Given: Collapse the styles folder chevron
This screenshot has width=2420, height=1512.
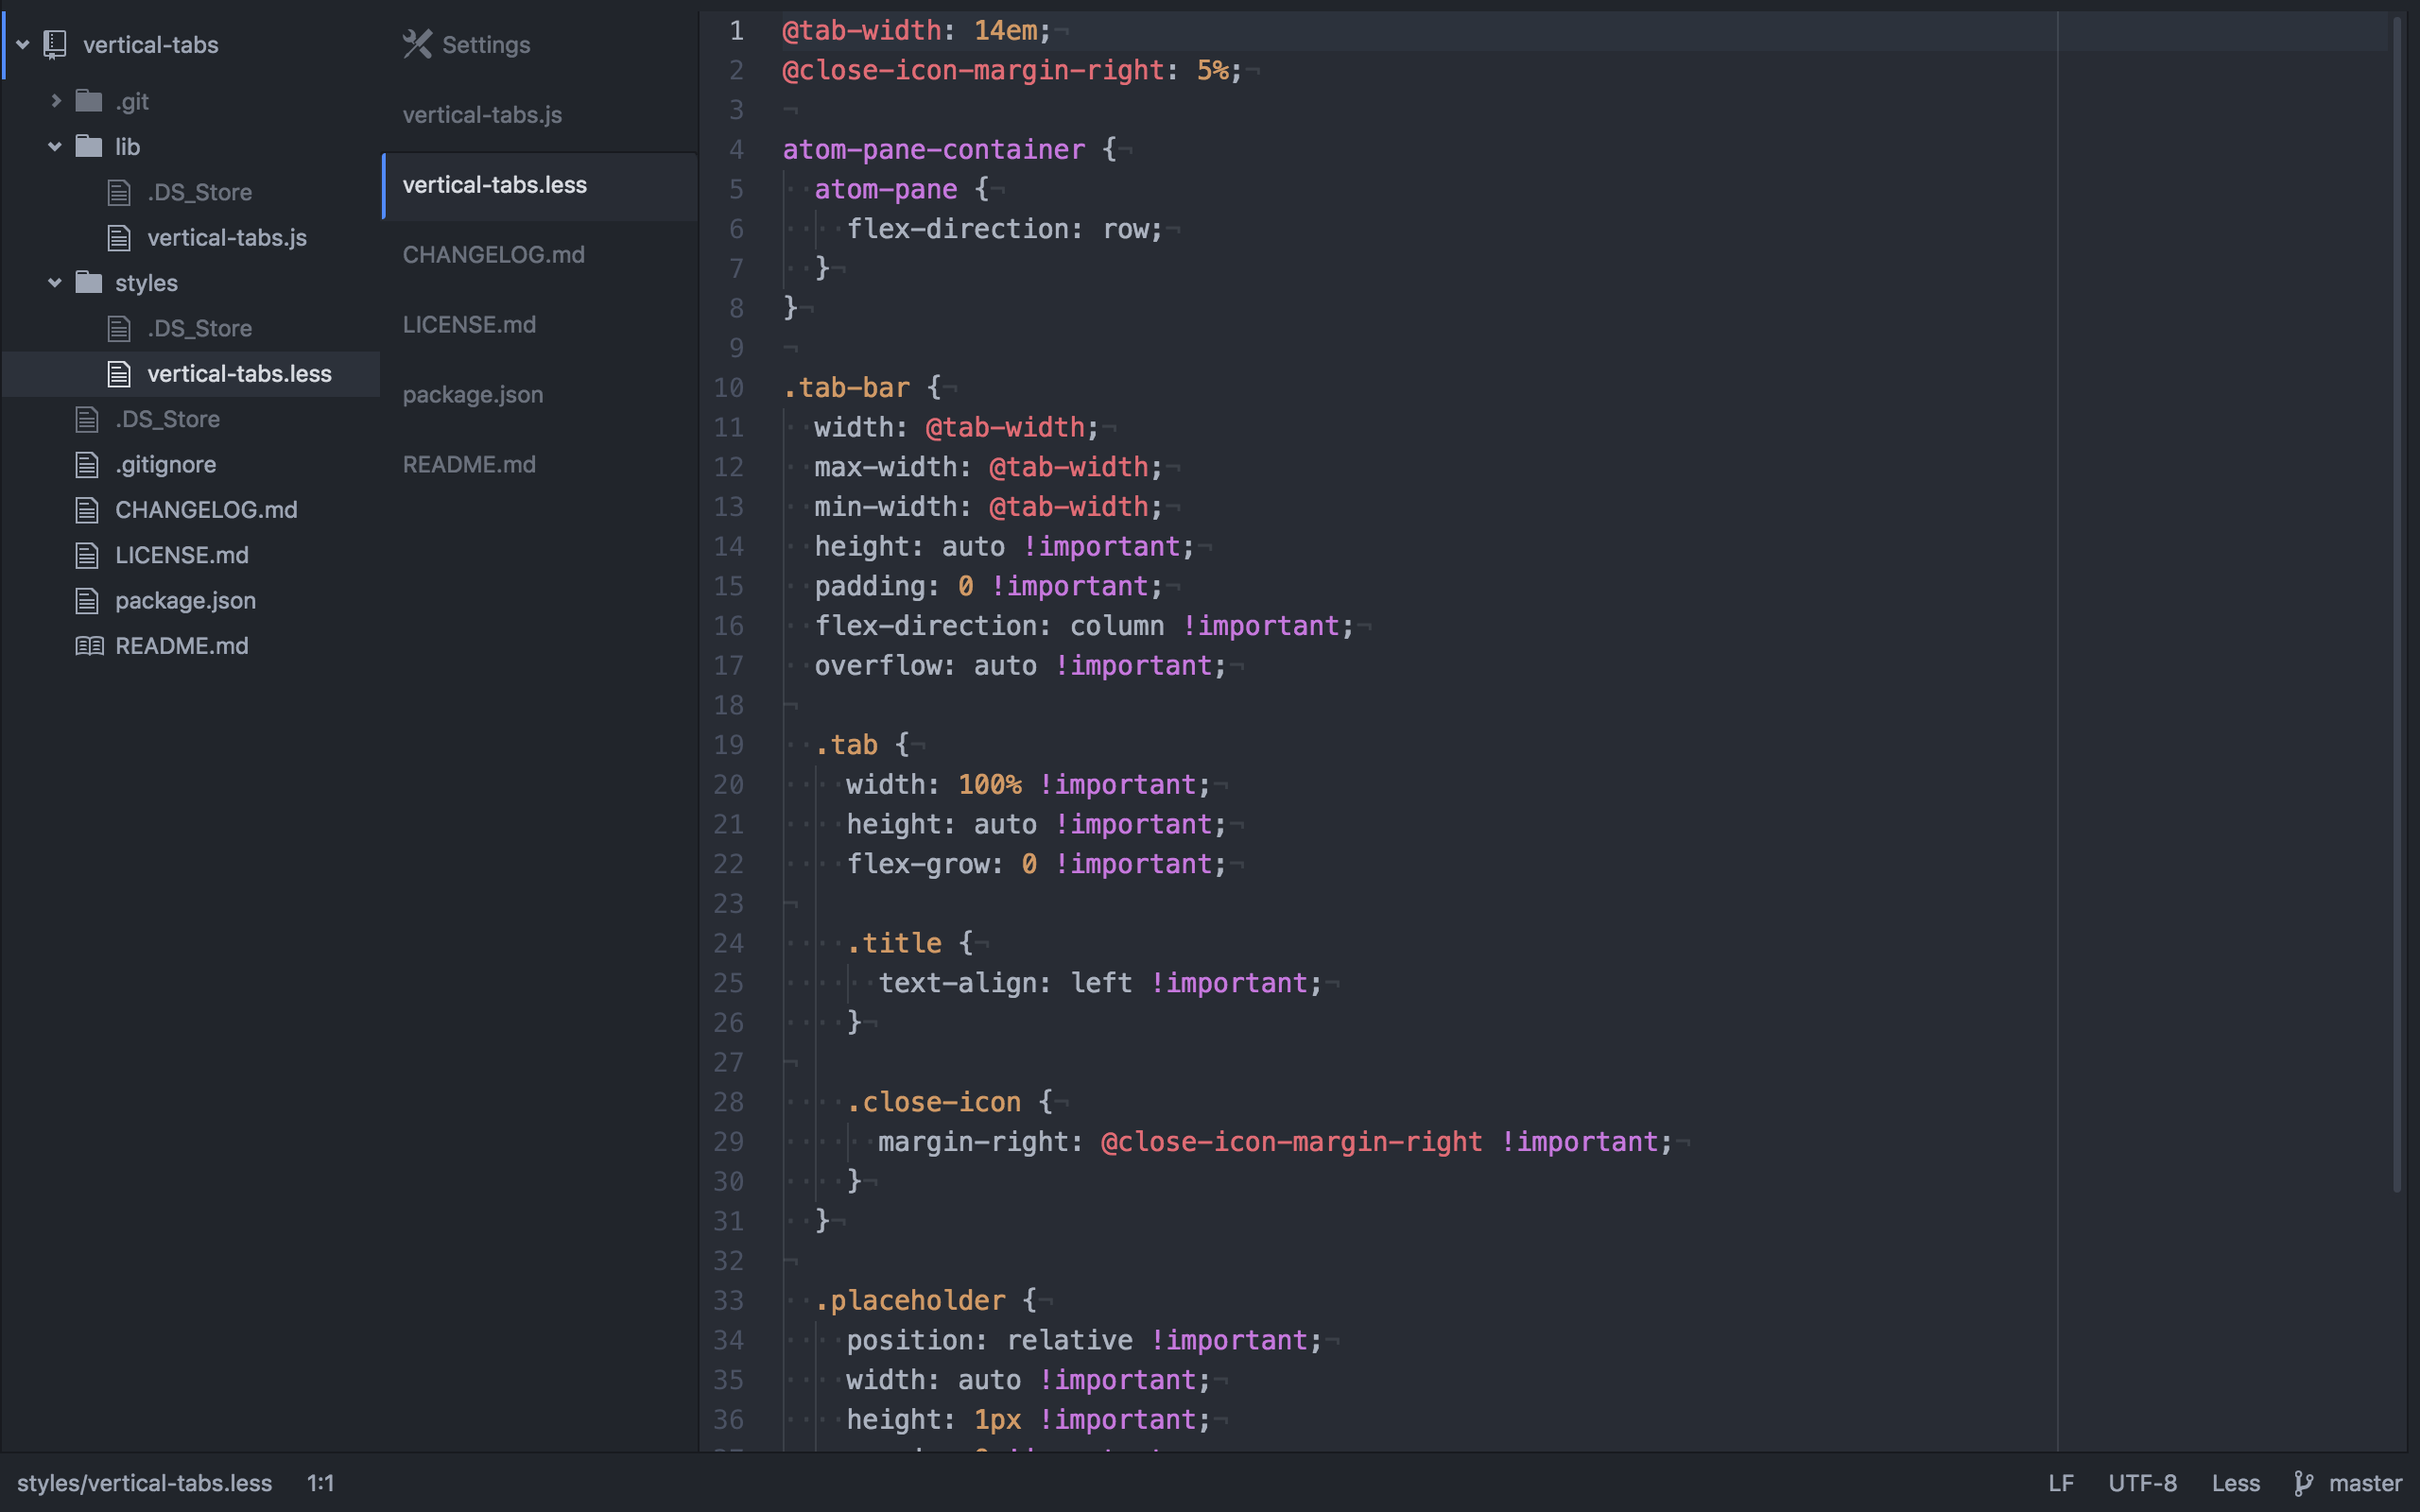Looking at the screenshot, I should coord(55,283).
